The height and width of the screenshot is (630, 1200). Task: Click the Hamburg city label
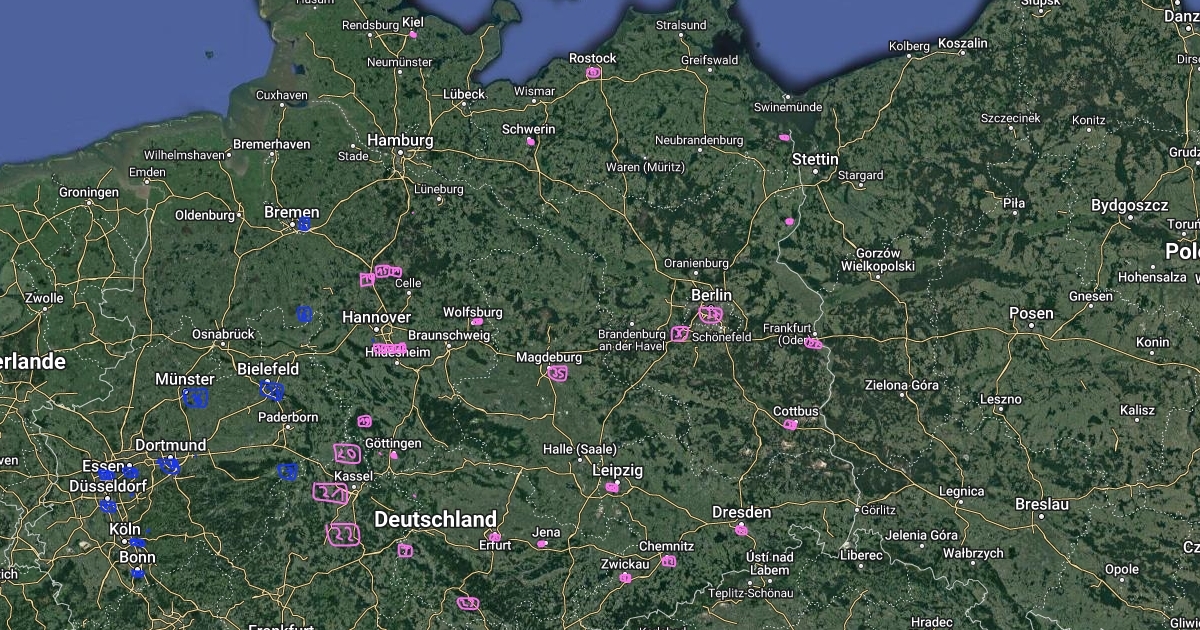pos(400,141)
